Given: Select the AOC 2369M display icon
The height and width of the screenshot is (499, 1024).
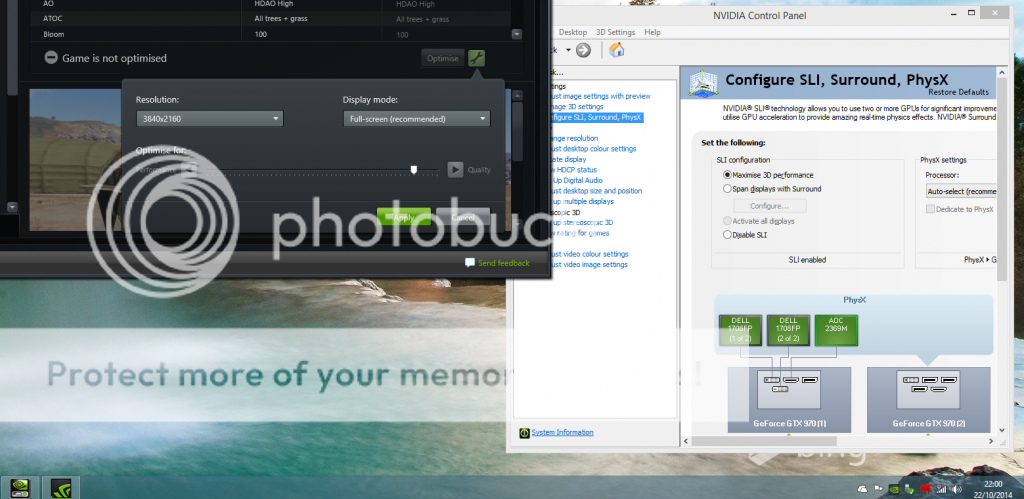Looking at the screenshot, I should 837,330.
